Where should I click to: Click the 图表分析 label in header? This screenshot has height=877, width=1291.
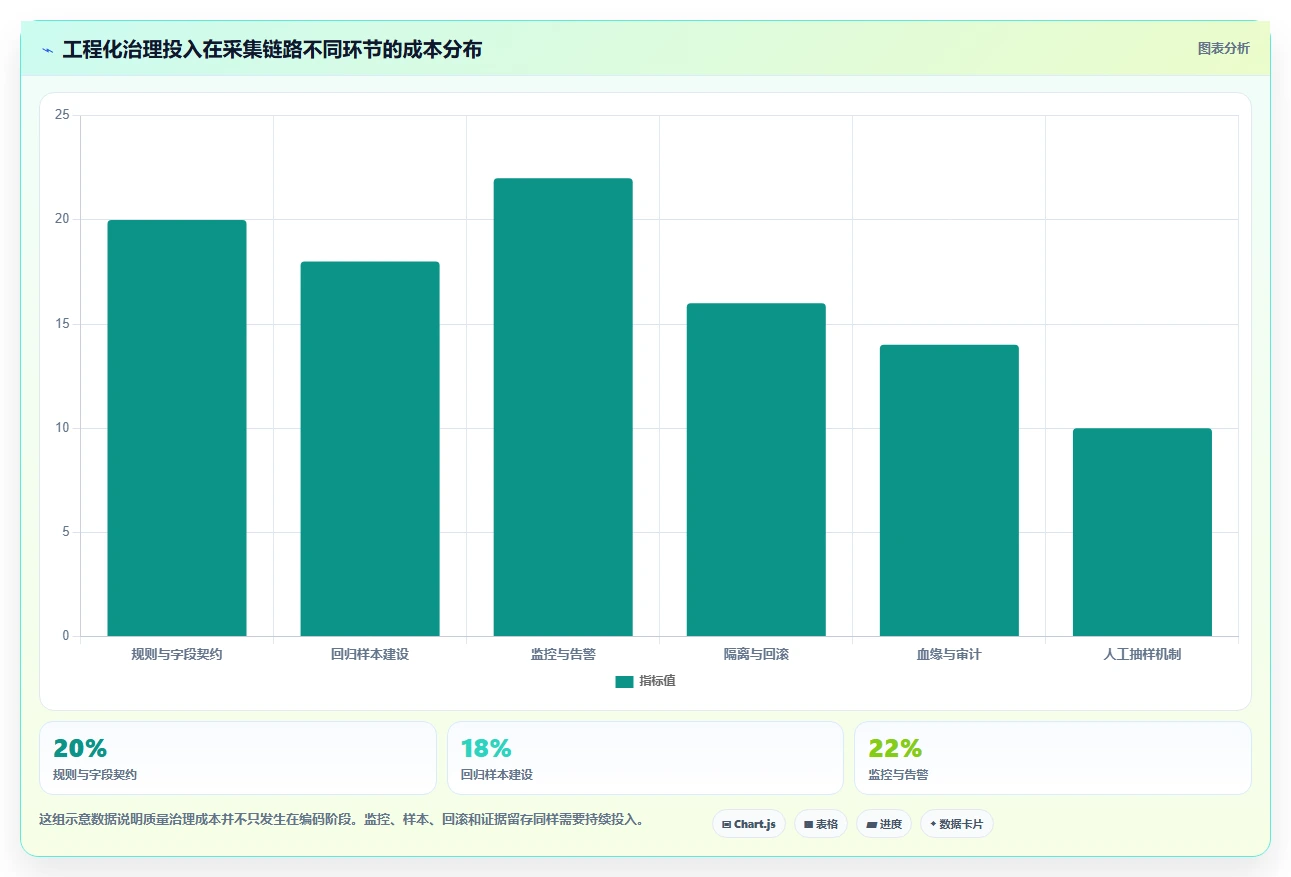[x=1223, y=48]
